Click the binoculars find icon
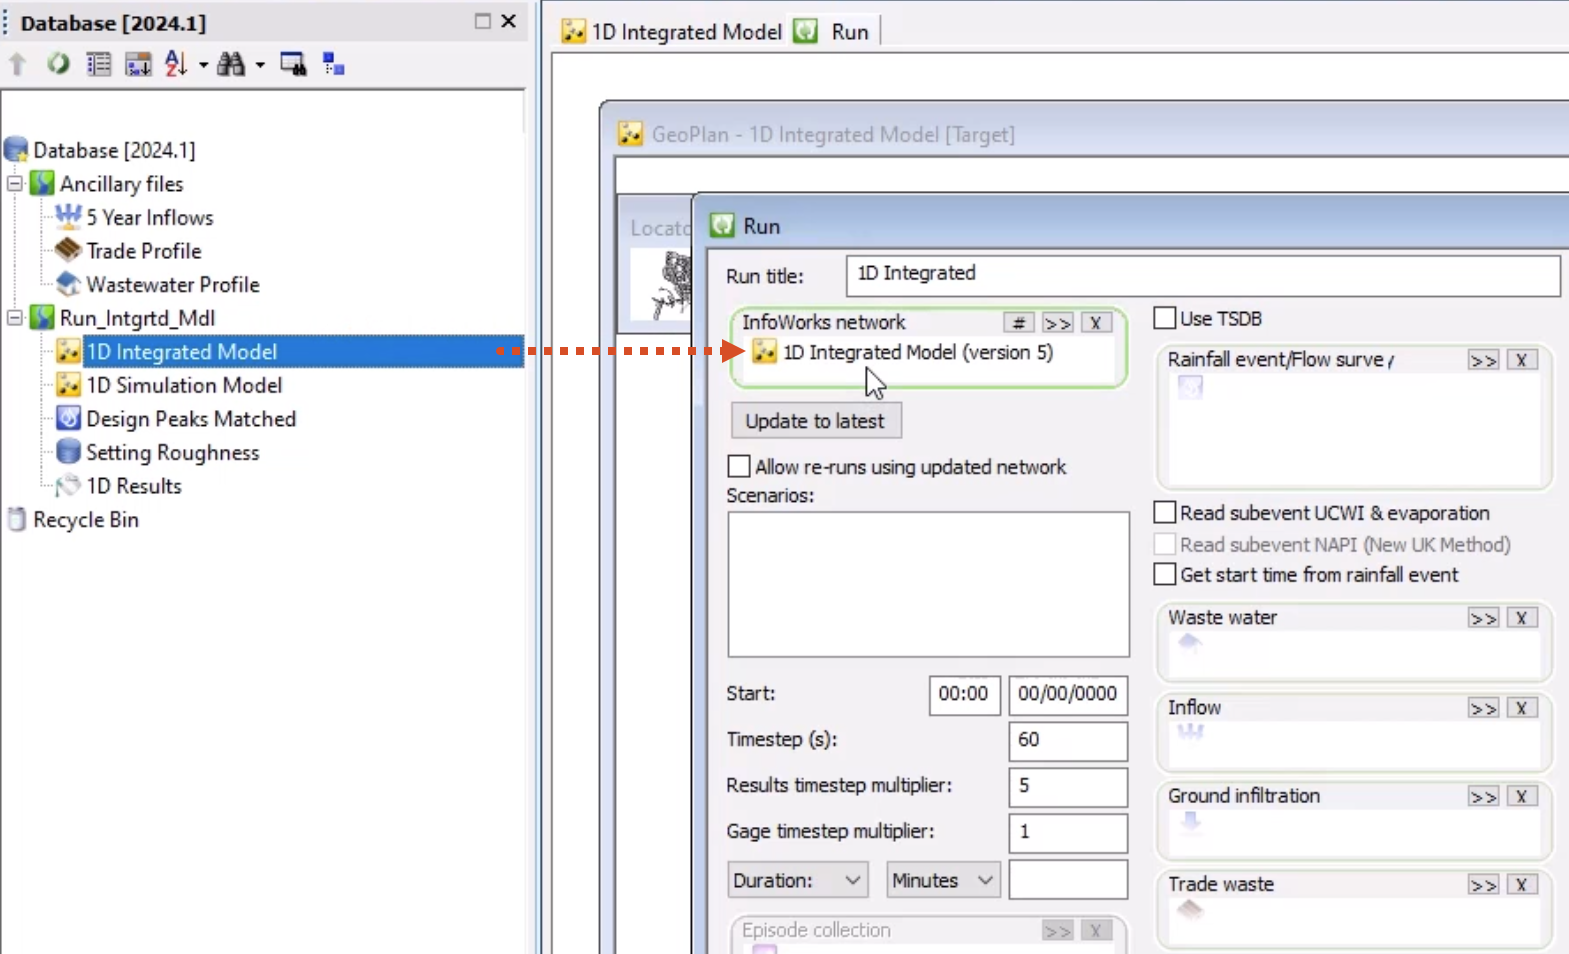The image size is (1569, 954). [x=231, y=64]
